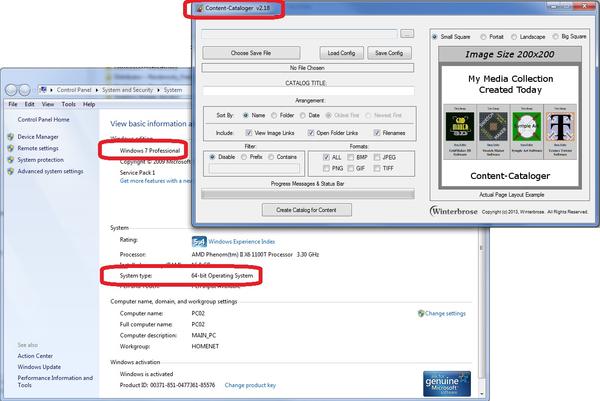Image resolution: width=600 pixels, height=401 pixels.
Task: Click the Load Config button
Action: 341,53
